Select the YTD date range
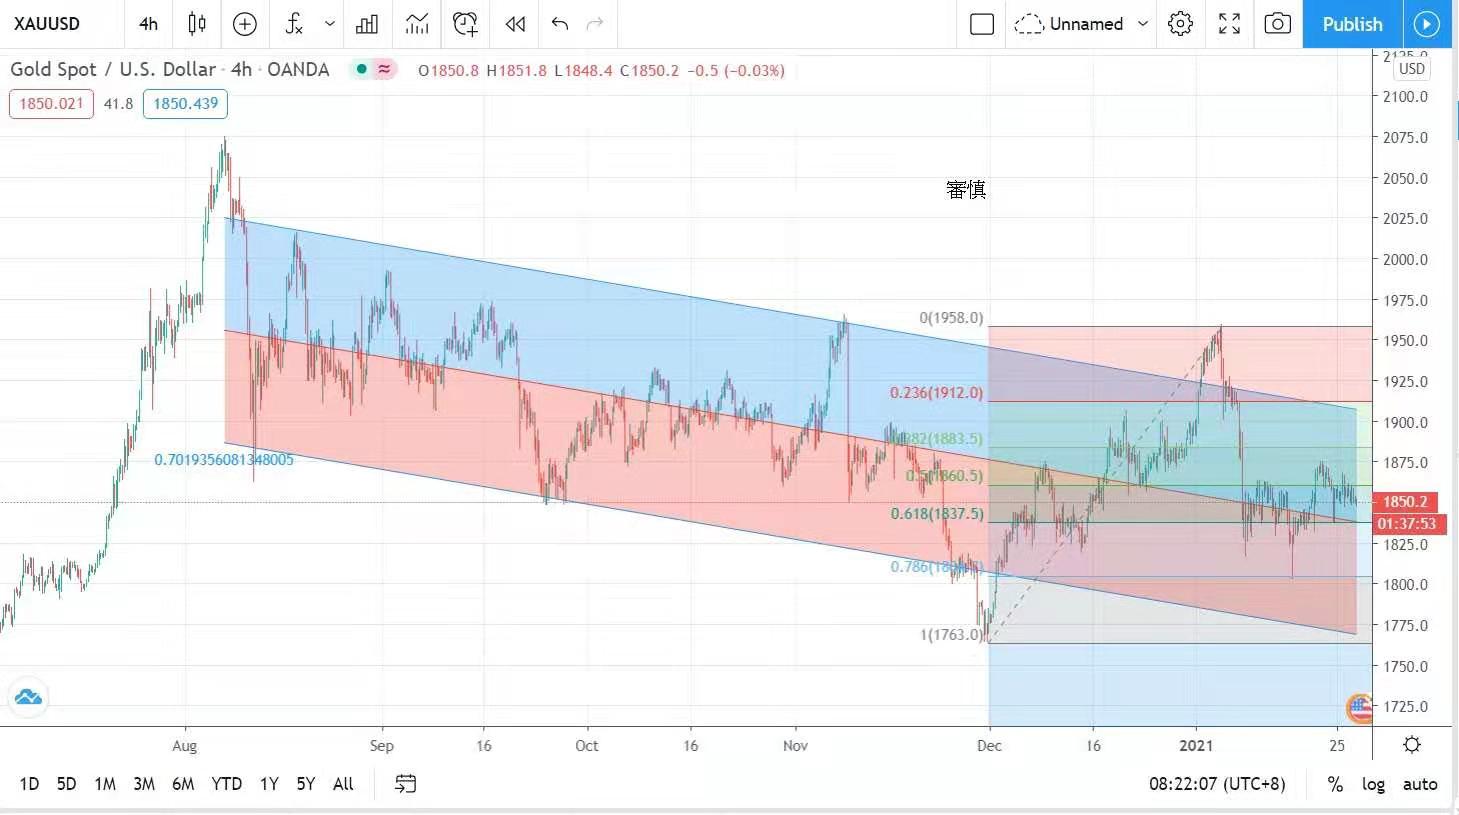Screen dimensions: 1459x815 (226, 784)
